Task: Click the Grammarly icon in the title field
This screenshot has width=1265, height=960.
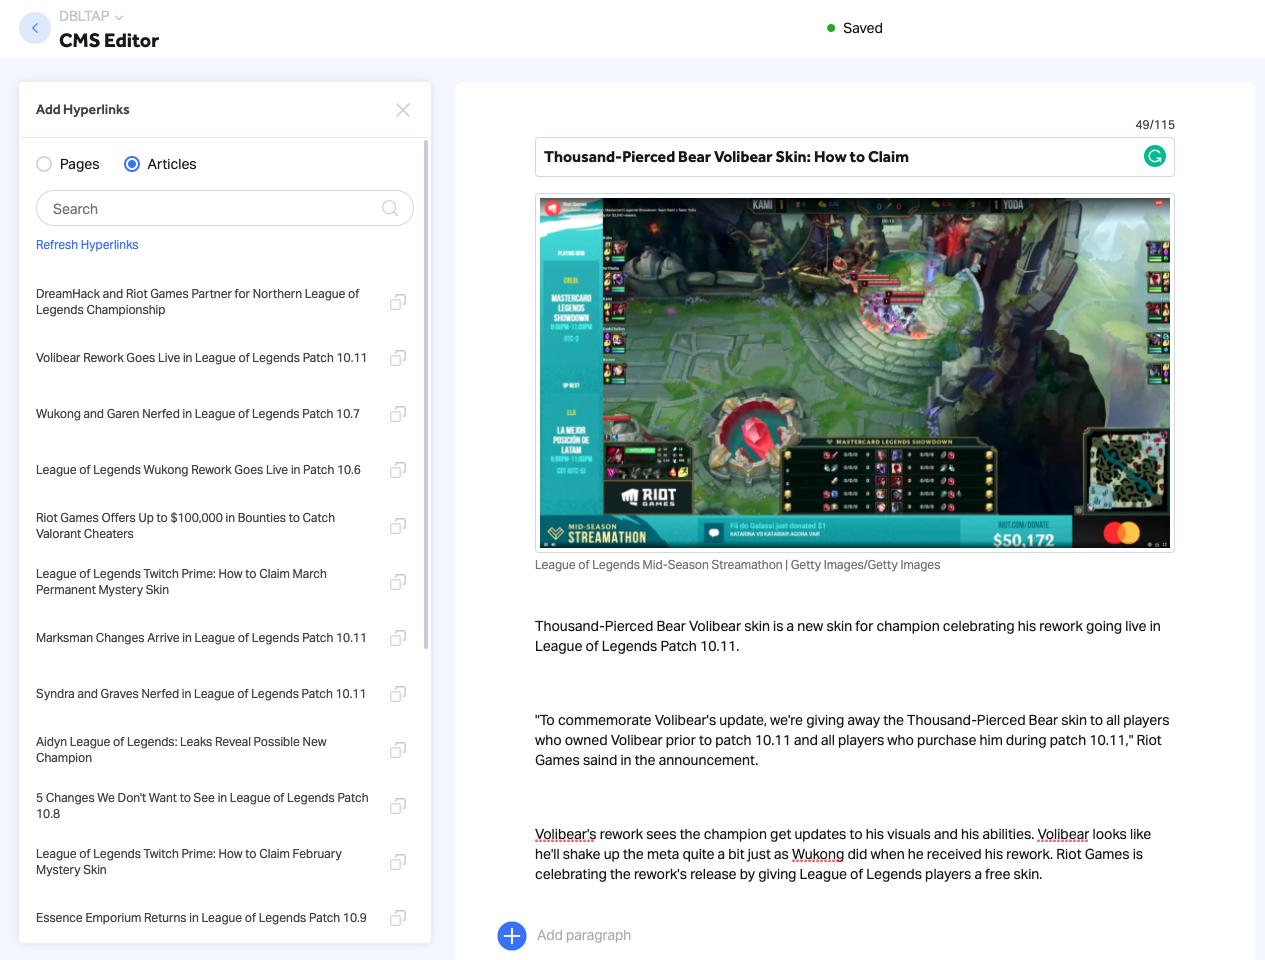Action: tap(1155, 156)
